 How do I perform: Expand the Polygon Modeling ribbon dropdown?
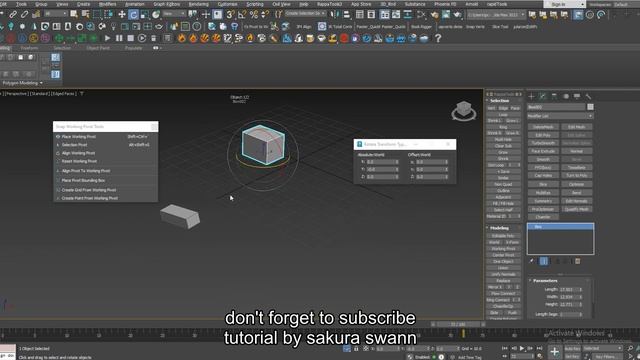[x=22, y=83]
